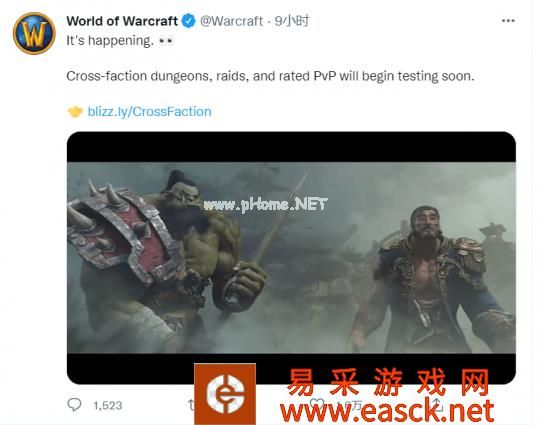The image size is (540, 425).
Task: Click the www.pHome.NET watermark on video
Action: click(x=265, y=205)
